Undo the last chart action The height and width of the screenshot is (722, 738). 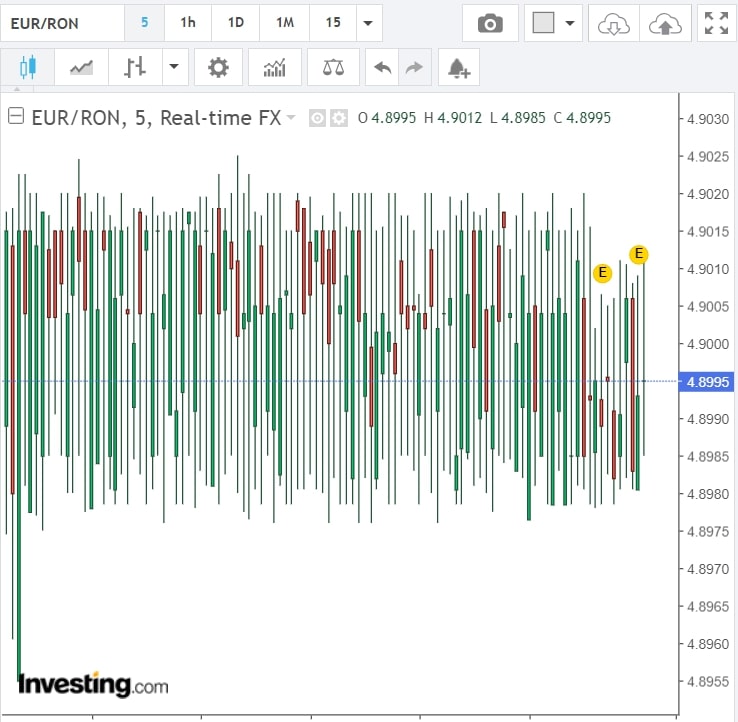point(382,68)
